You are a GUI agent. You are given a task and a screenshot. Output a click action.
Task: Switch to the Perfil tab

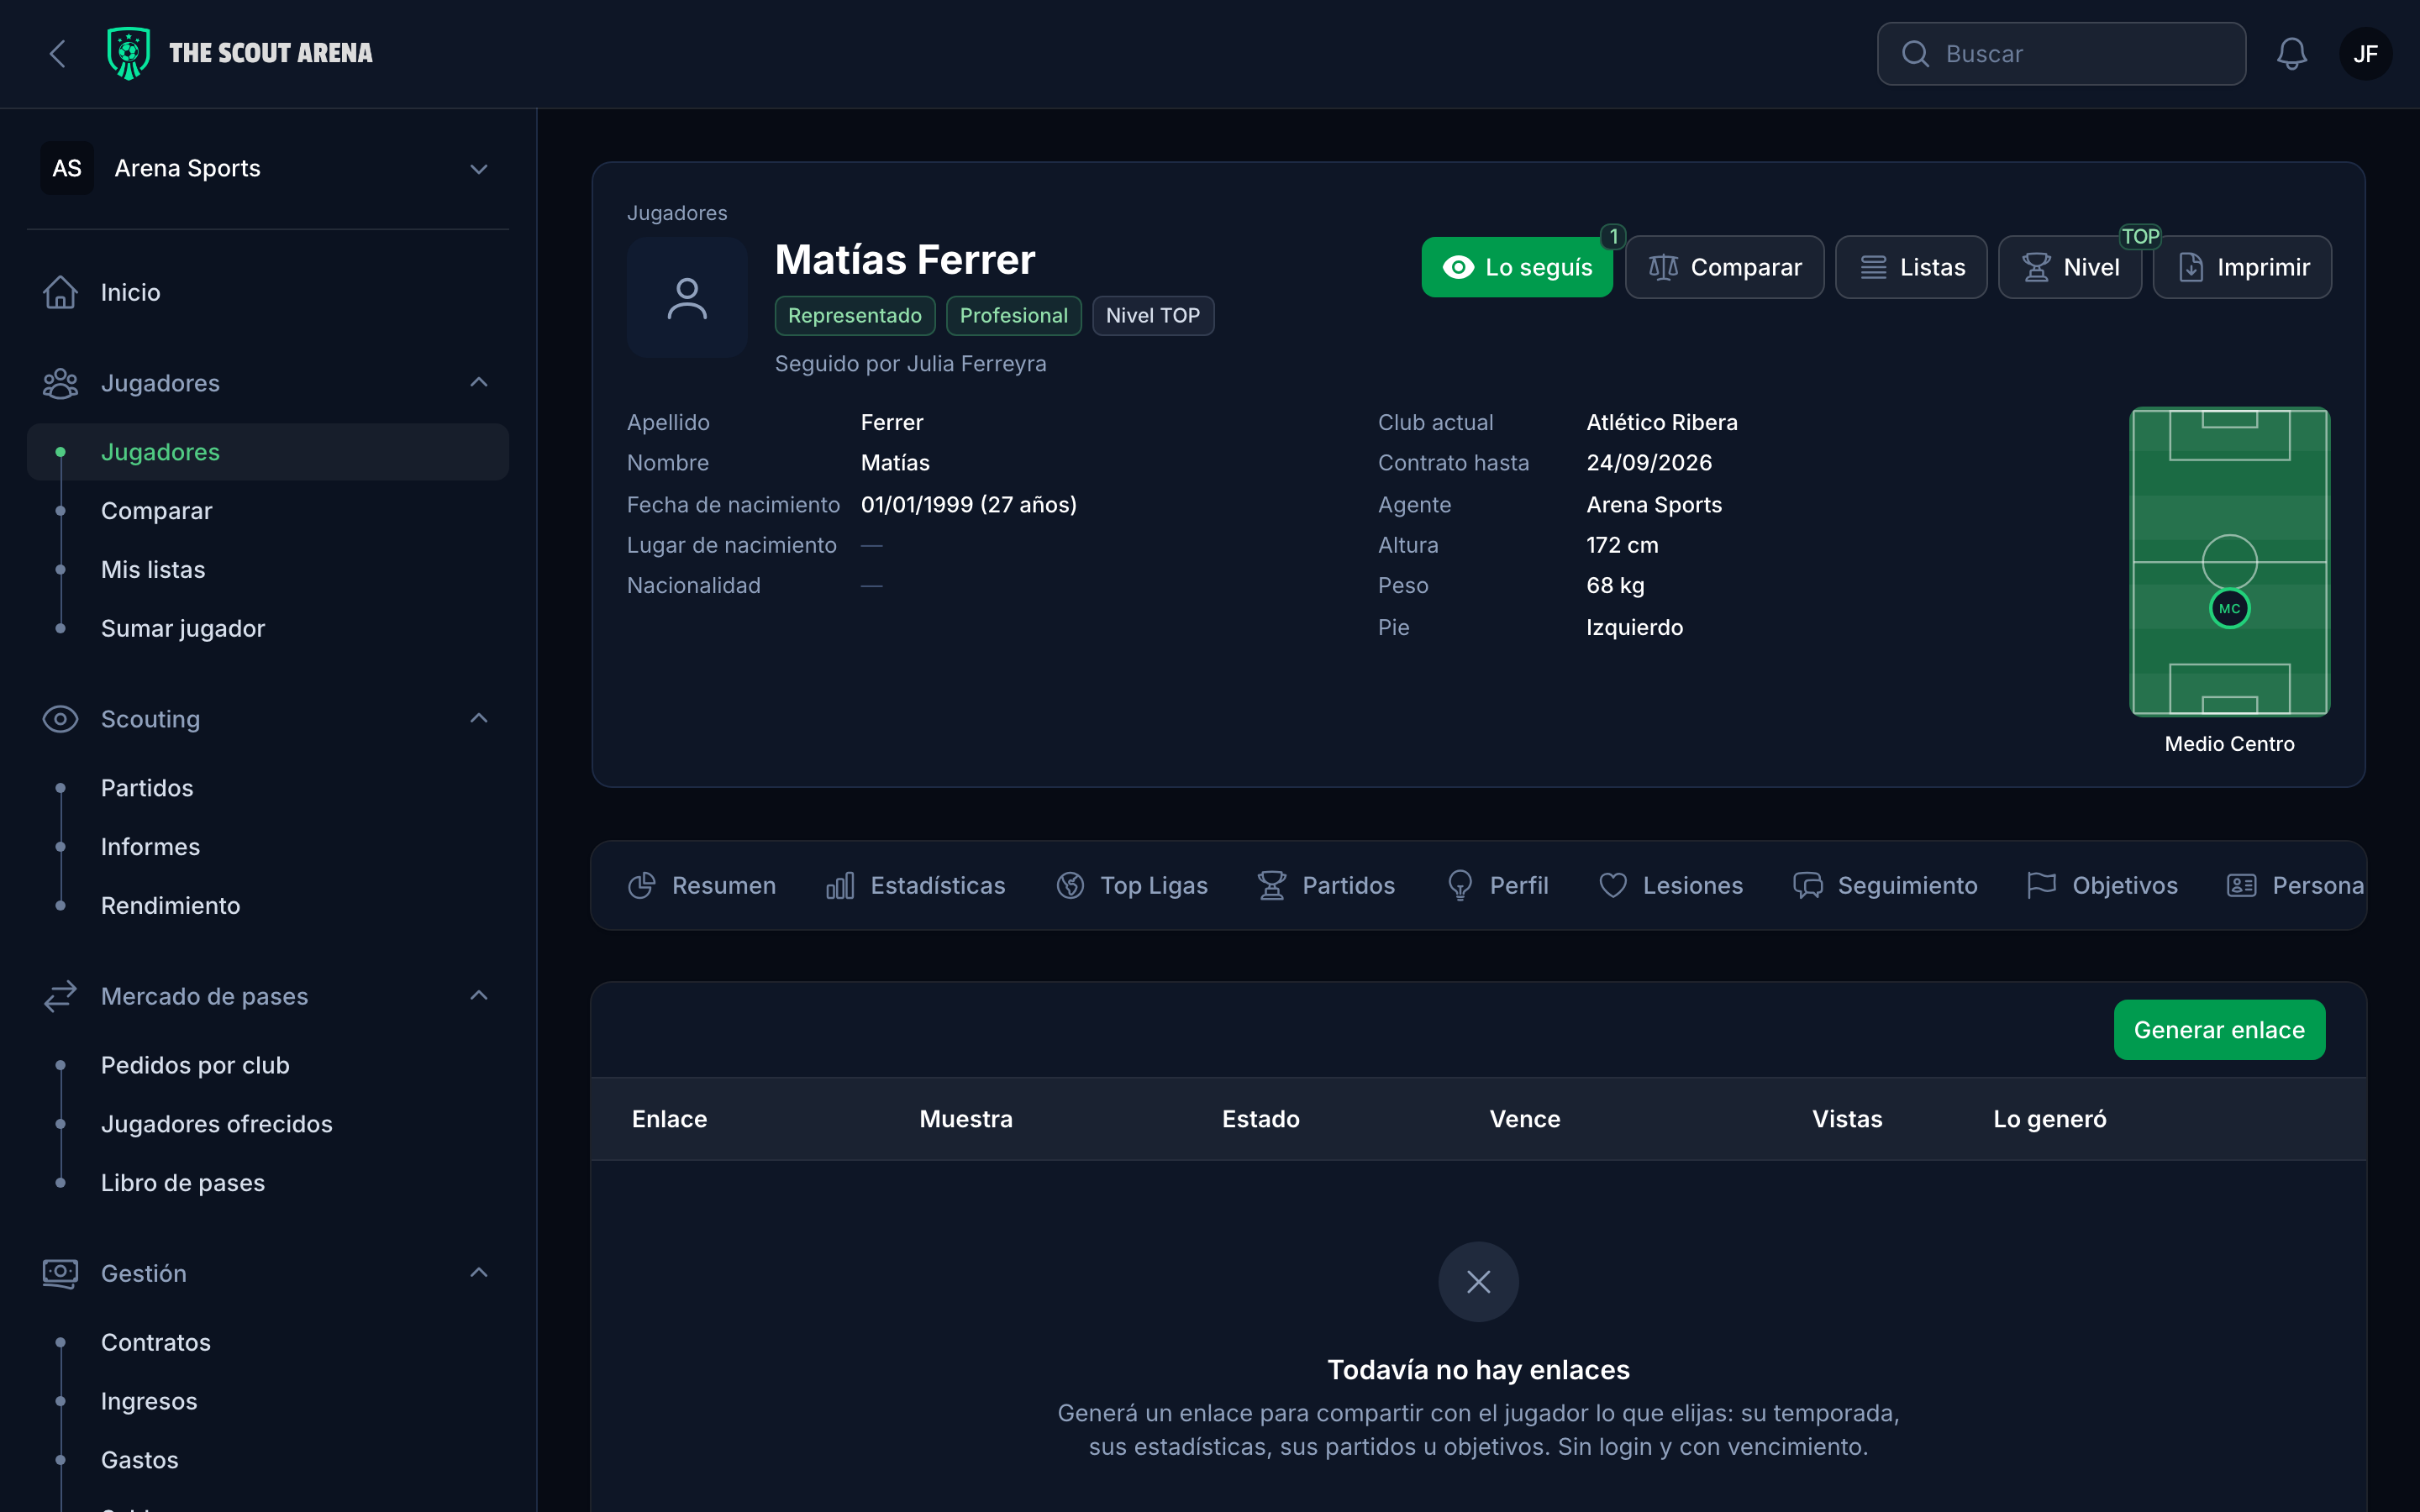pyautogui.click(x=1497, y=885)
